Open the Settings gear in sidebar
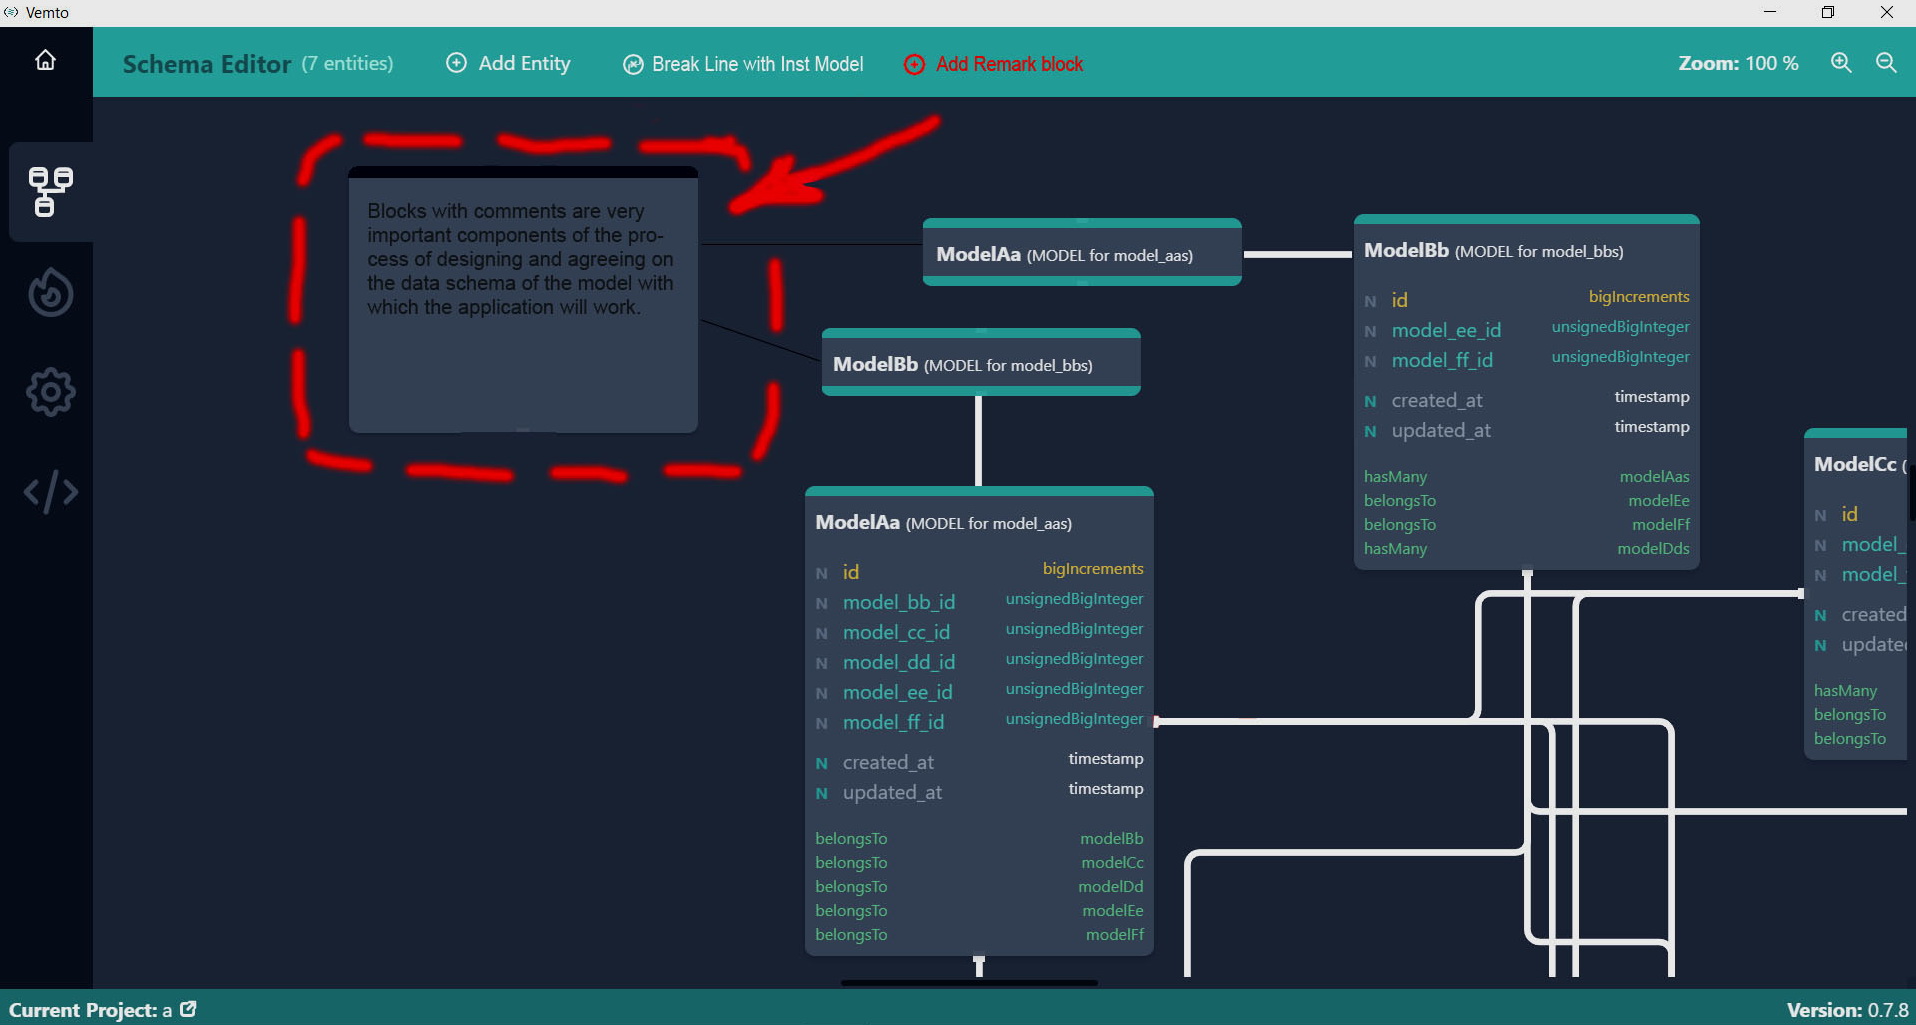This screenshot has width=1916, height=1025. click(50, 392)
